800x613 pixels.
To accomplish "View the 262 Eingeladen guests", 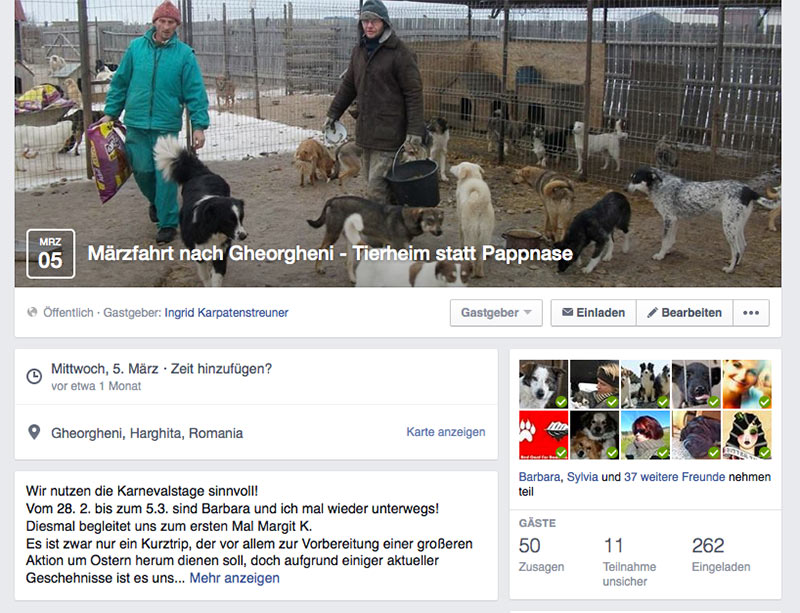I will (721, 553).
